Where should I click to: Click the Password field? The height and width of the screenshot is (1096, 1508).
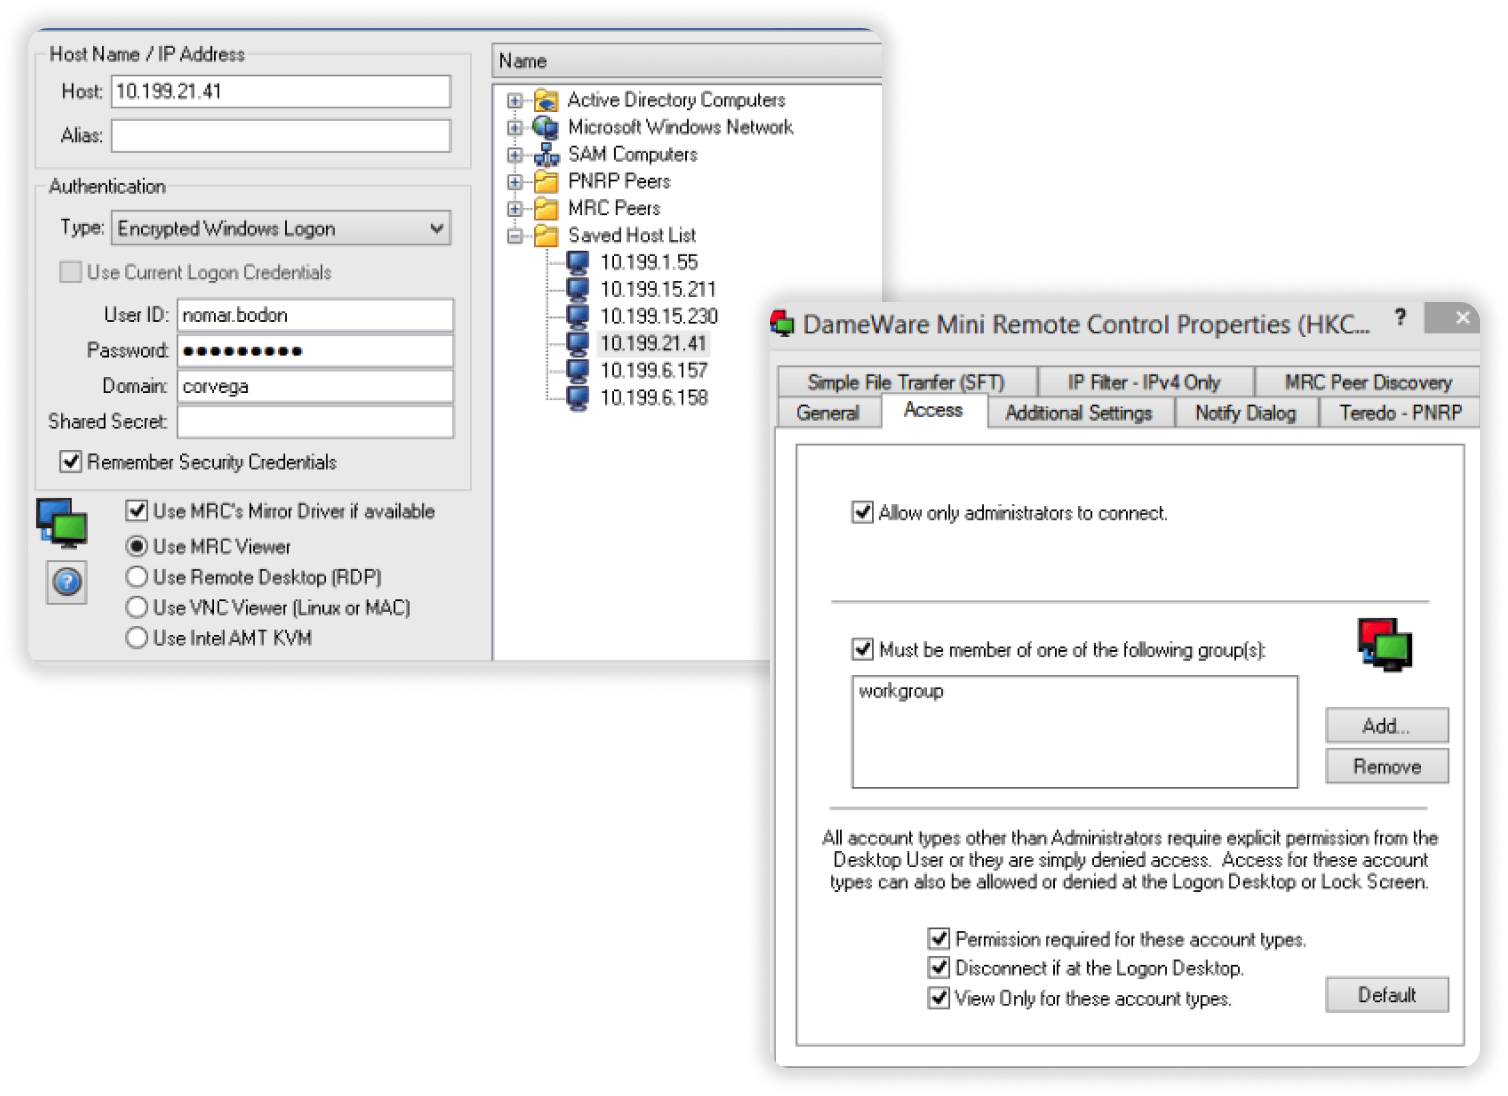315,350
